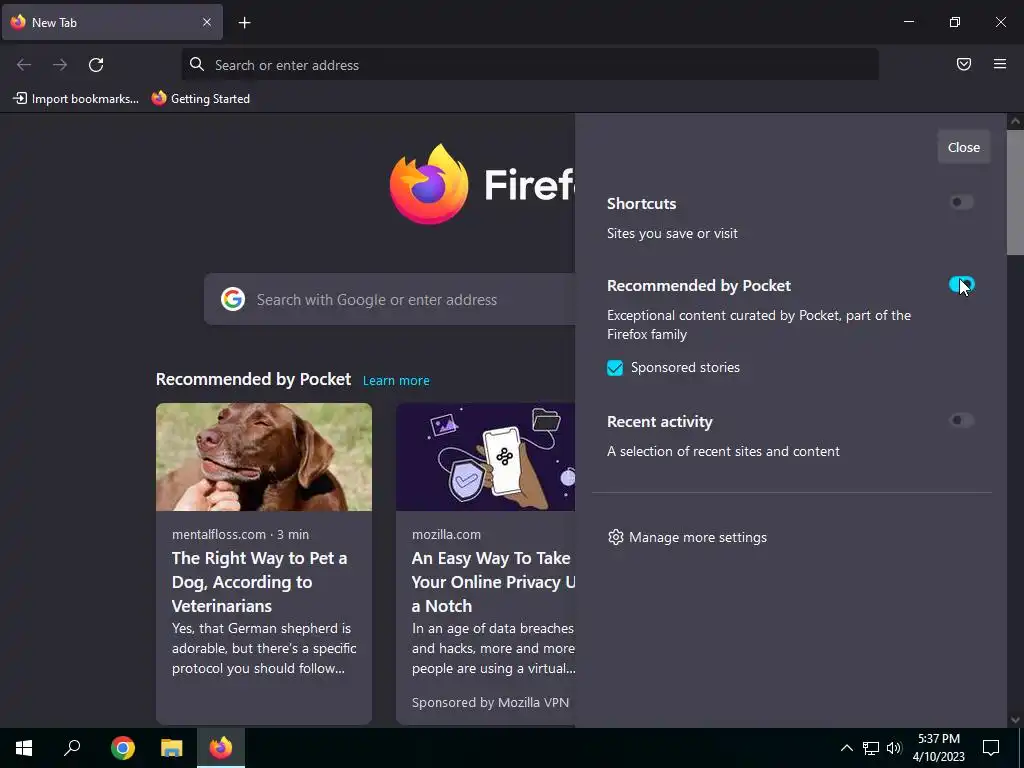Click scrollbar down arrow
This screenshot has height=768, width=1024.
point(1015,720)
